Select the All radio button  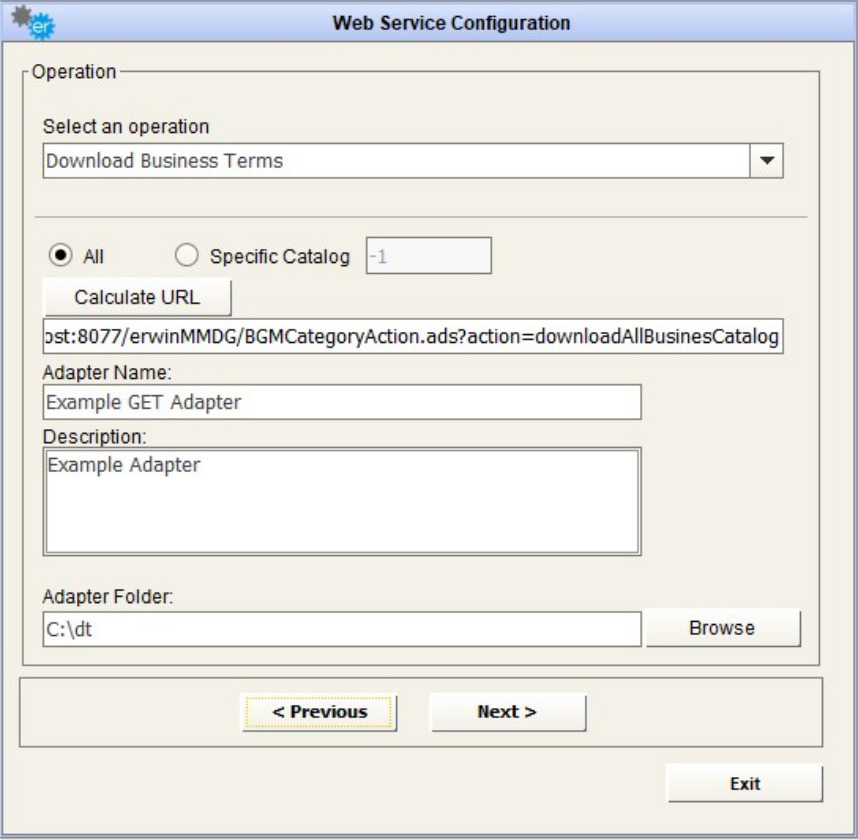click(63, 256)
